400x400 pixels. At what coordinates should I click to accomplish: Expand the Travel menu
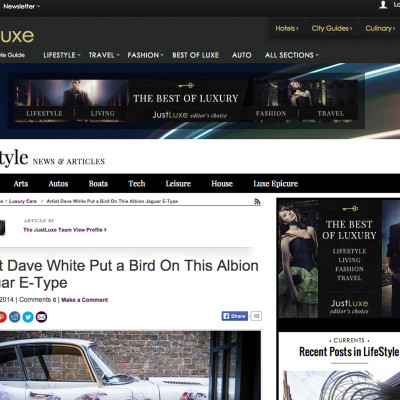point(104,55)
